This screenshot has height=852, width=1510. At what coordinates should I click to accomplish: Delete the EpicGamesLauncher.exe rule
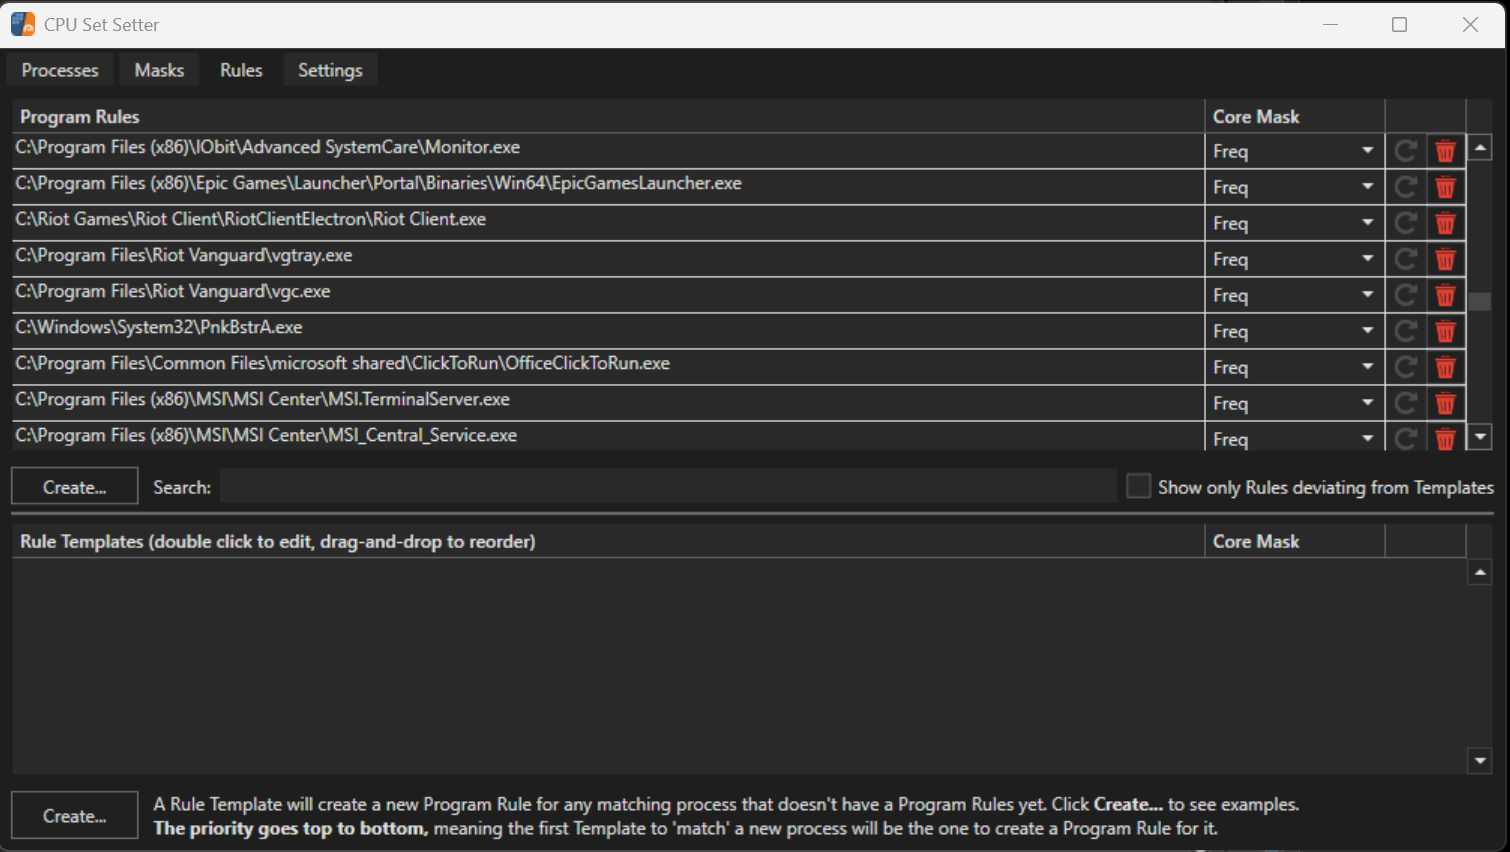pos(1445,187)
